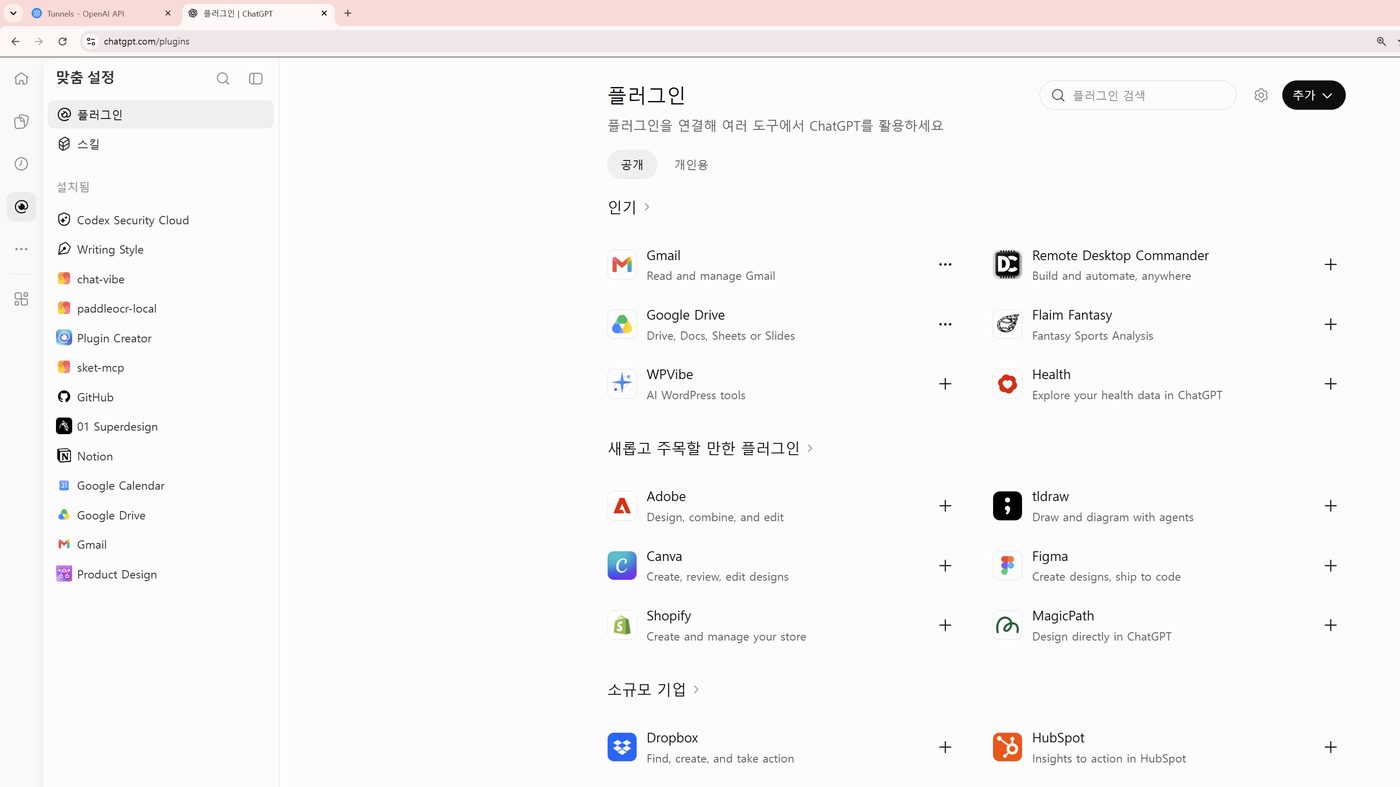Add the Remote Desktop Commander plugin

click(1330, 265)
